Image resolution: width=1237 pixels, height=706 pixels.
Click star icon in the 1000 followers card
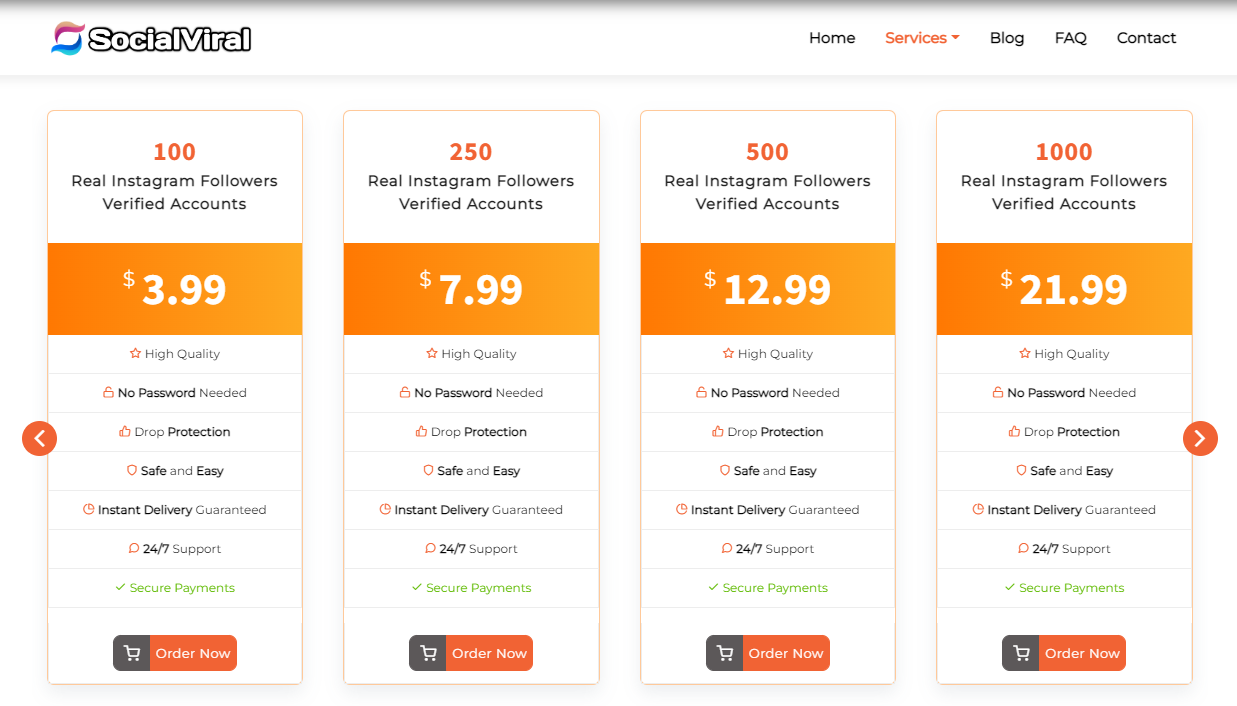(1025, 353)
